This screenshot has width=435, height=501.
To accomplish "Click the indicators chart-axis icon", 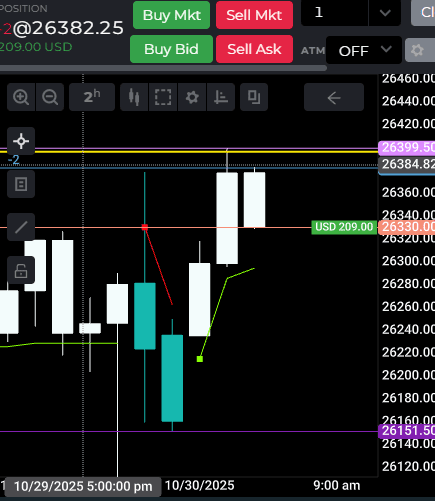I will [221, 97].
